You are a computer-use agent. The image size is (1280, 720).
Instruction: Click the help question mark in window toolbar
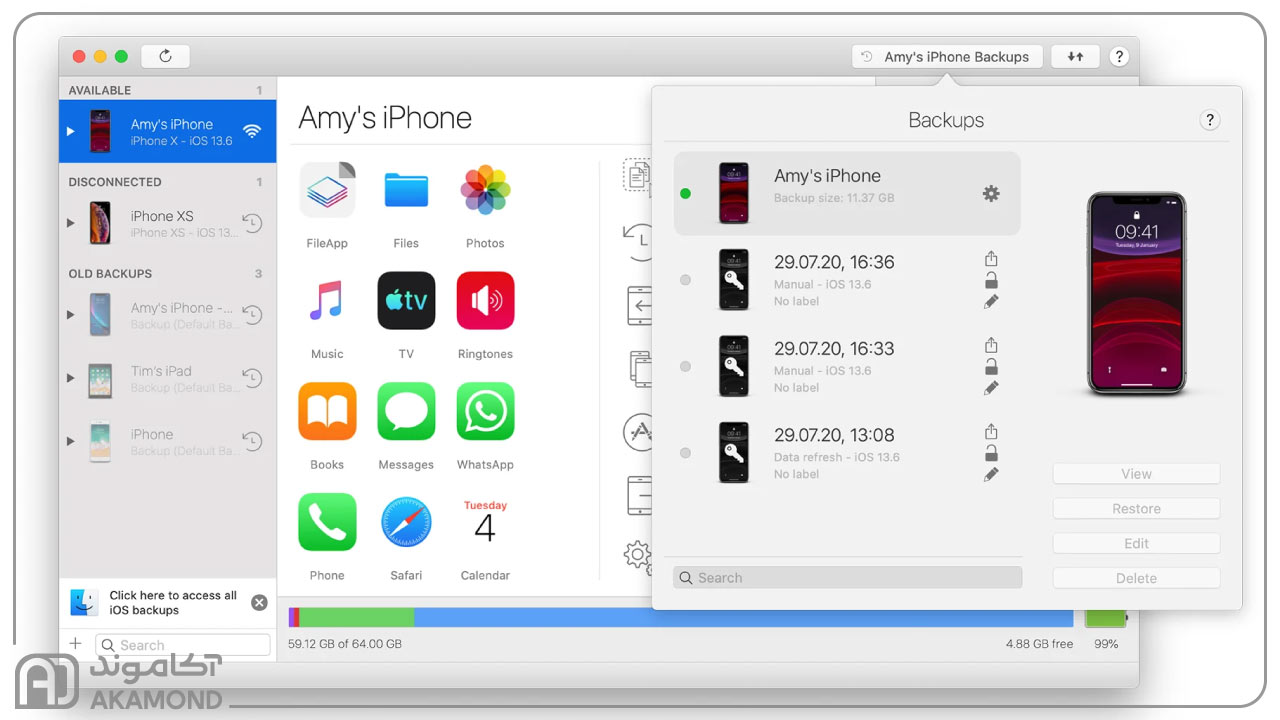pyautogui.click(x=1119, y=57)
